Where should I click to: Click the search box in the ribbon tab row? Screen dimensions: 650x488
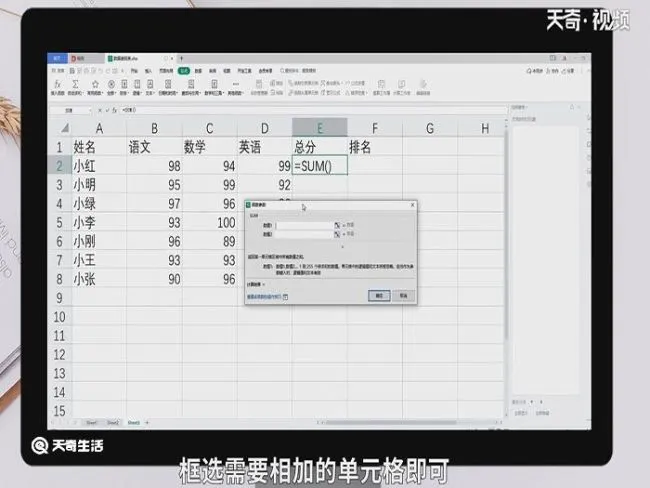[298, 71]
